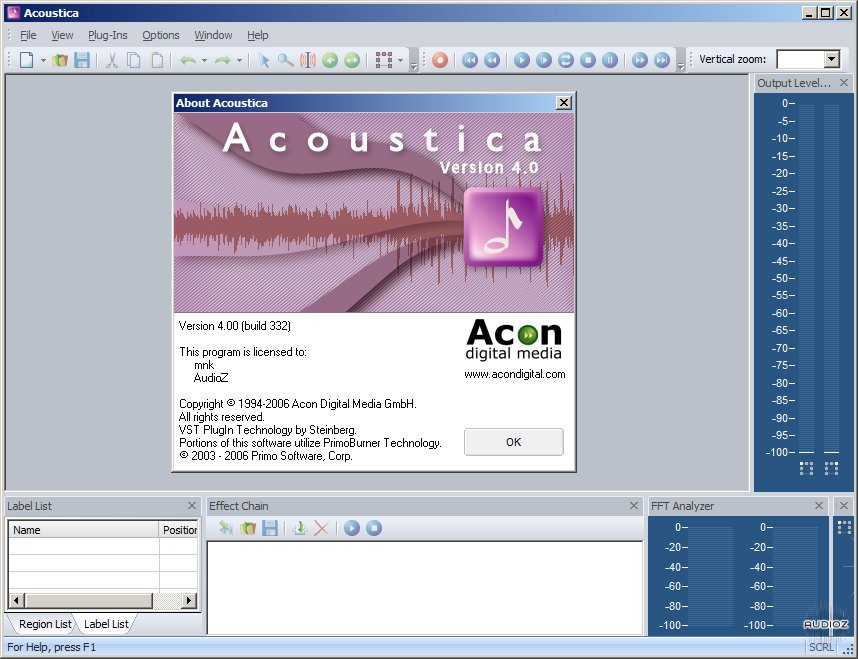Image resolution: width=858 pixels, height=659 pixels.
Task: Click the Position column header
Action: coord(179,530)
